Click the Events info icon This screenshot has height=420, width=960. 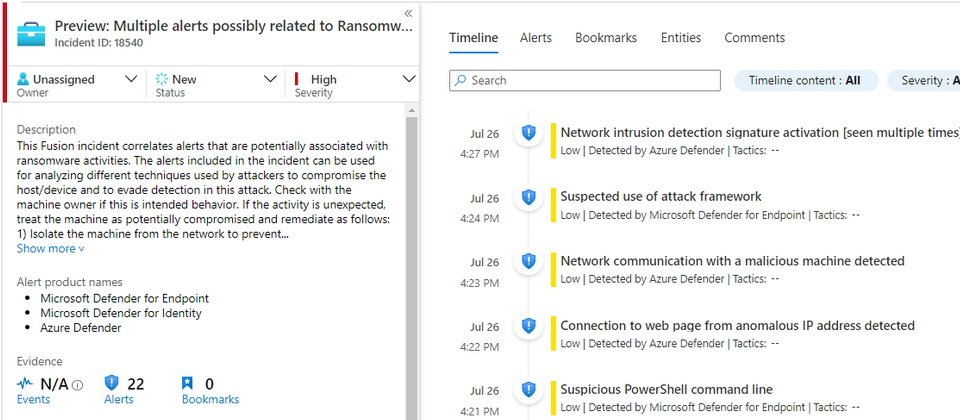tap(78, 384)
